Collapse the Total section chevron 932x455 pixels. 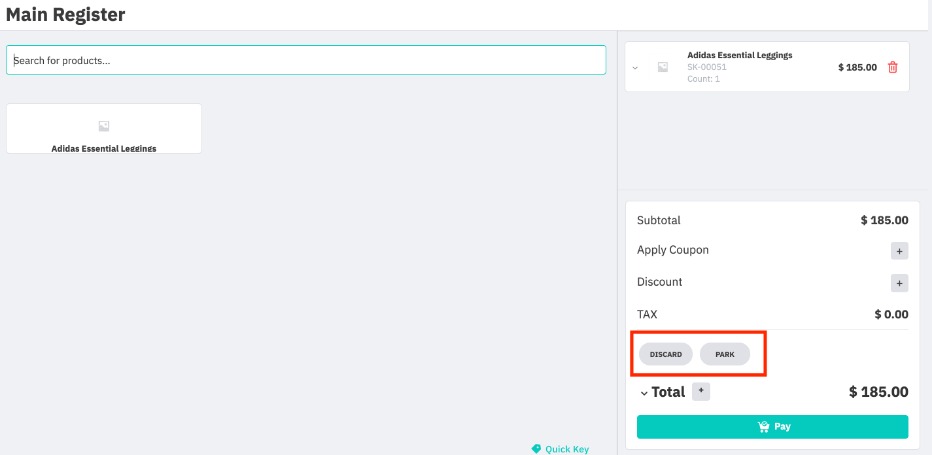644,393
